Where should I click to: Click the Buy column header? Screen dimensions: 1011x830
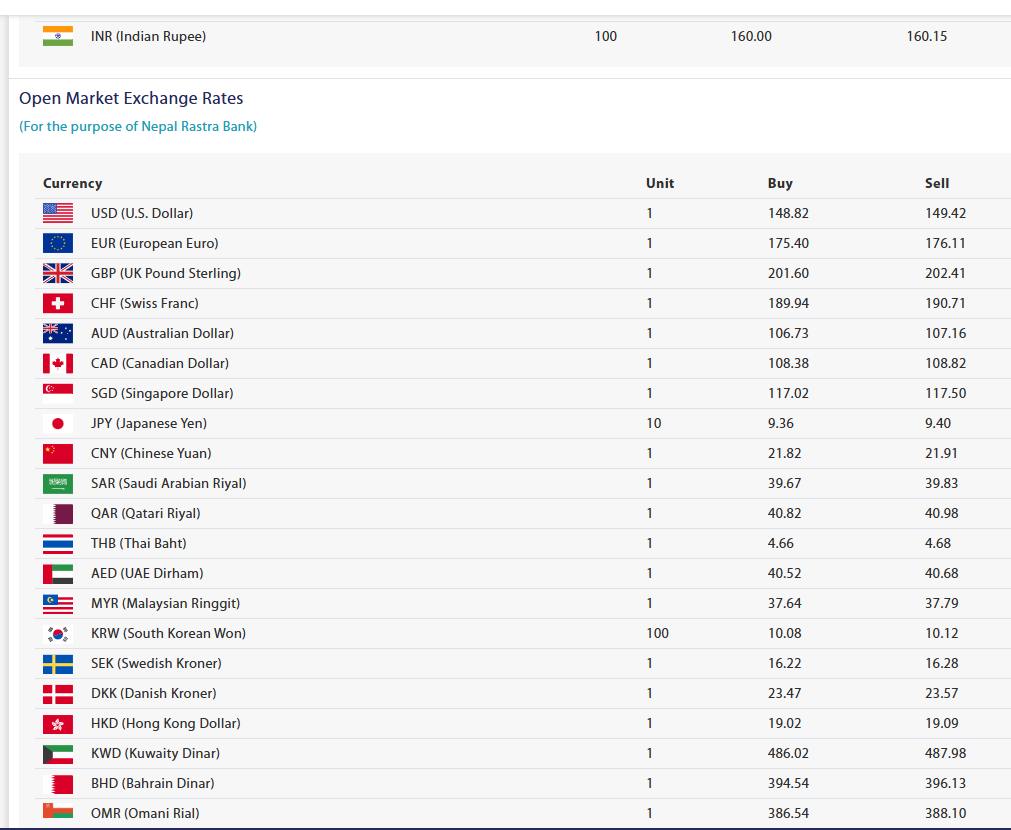click(780, 183)
